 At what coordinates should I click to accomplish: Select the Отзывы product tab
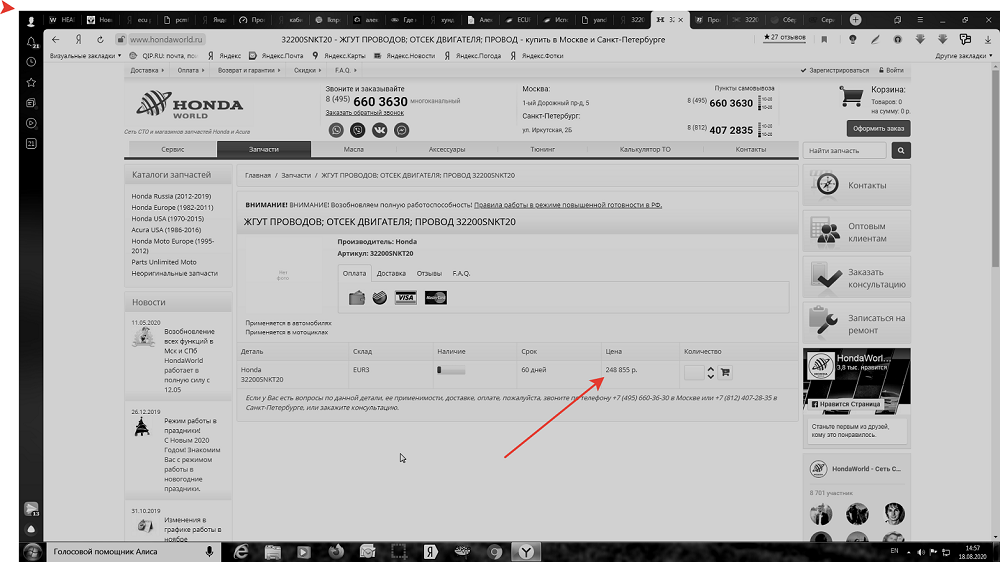(429, 273)
